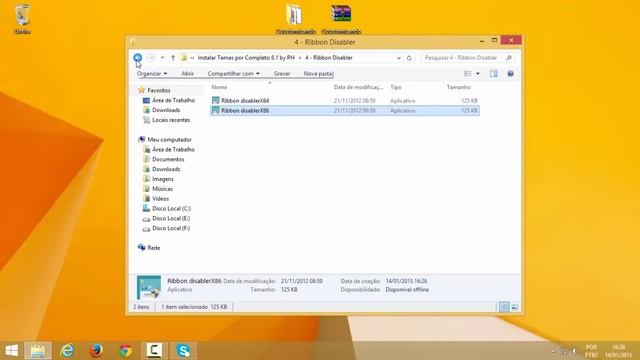The image size is (640, 360).
Task: Click the forward navigation arrow
Action: [x=151, y=58]
